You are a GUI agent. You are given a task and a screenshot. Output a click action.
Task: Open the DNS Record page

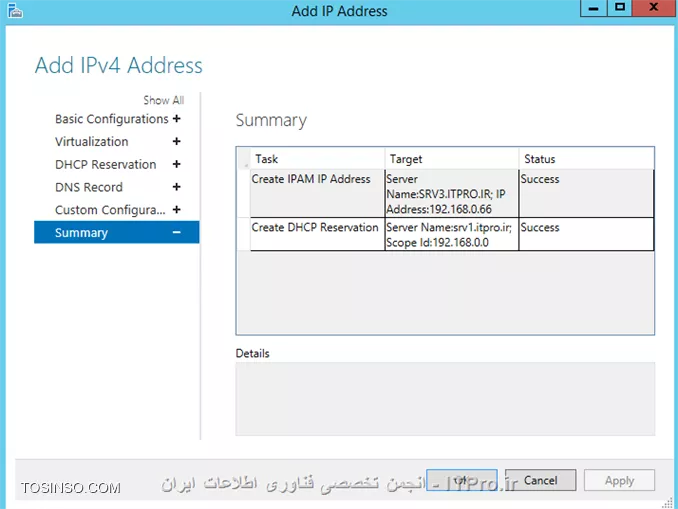[x=89, y=187]
